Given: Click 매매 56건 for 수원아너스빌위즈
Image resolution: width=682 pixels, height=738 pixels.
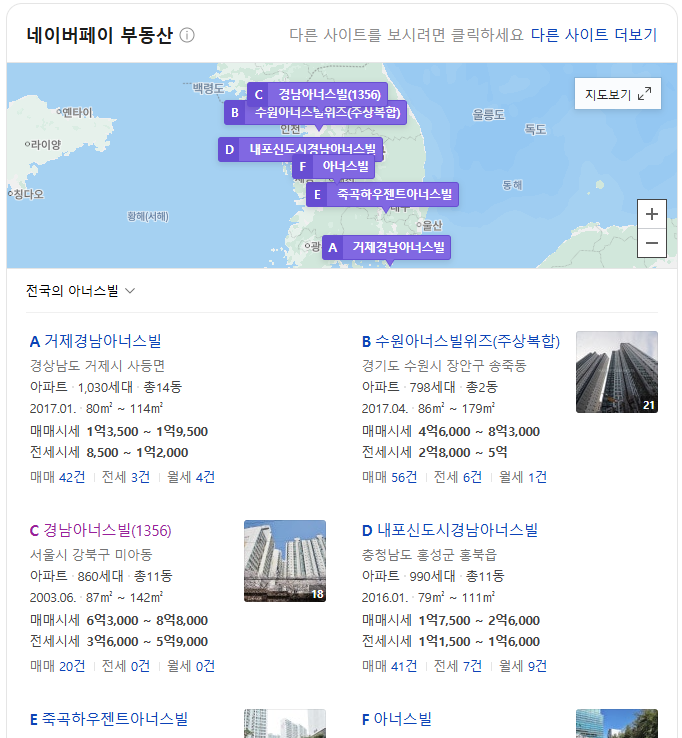Looking at the screenshot, I should (389, 477).
